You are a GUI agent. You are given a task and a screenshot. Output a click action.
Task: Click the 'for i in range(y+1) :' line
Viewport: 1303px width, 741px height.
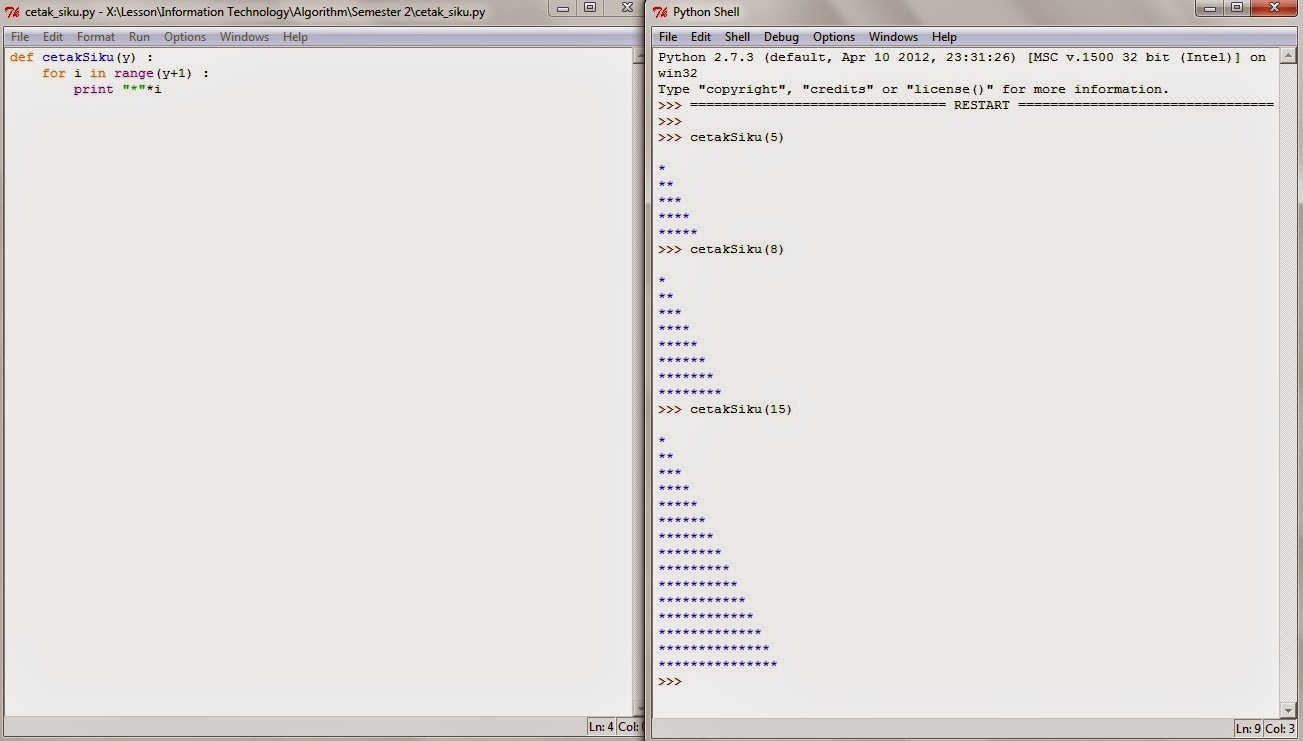point(126,73)
